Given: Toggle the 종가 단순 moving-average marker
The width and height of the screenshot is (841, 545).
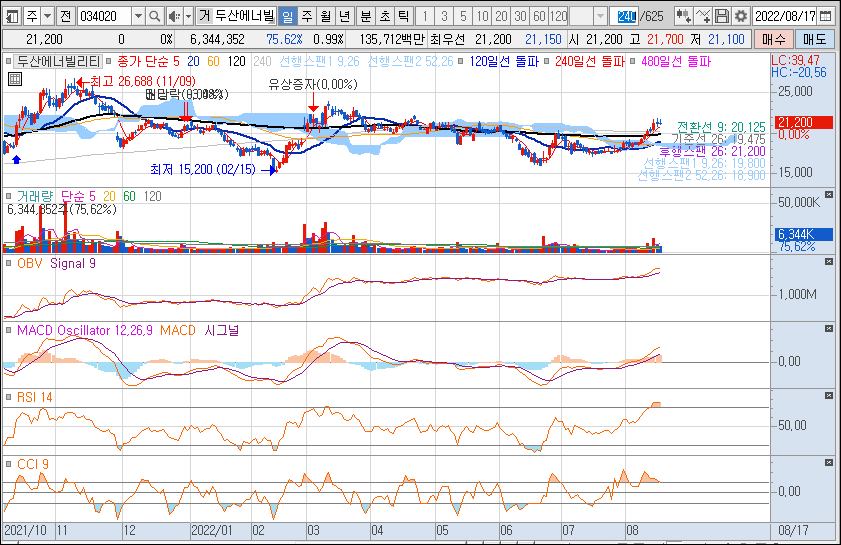Looking at the screenshot, I should [x=109, y=62].
